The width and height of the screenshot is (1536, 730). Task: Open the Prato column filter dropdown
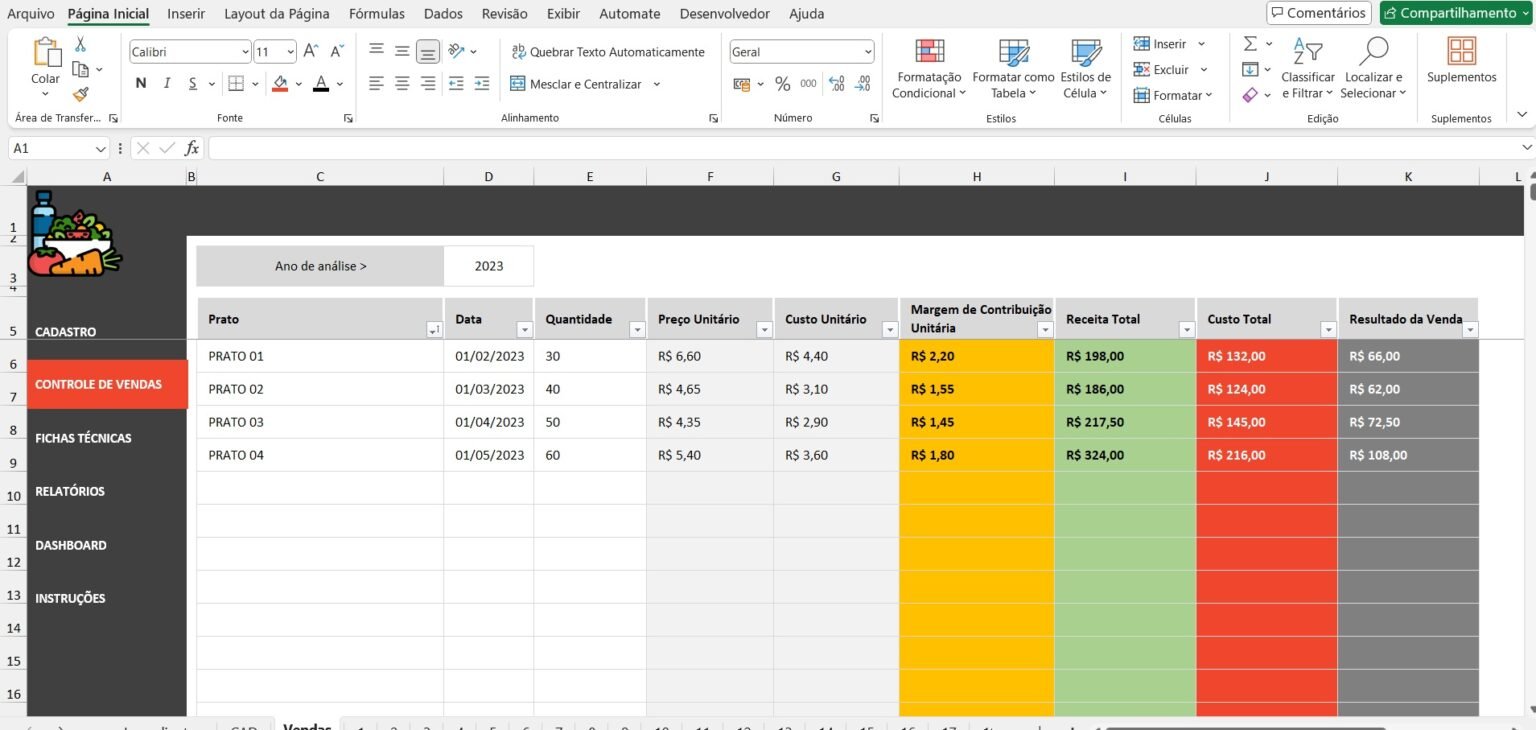(x=434, y=329)
